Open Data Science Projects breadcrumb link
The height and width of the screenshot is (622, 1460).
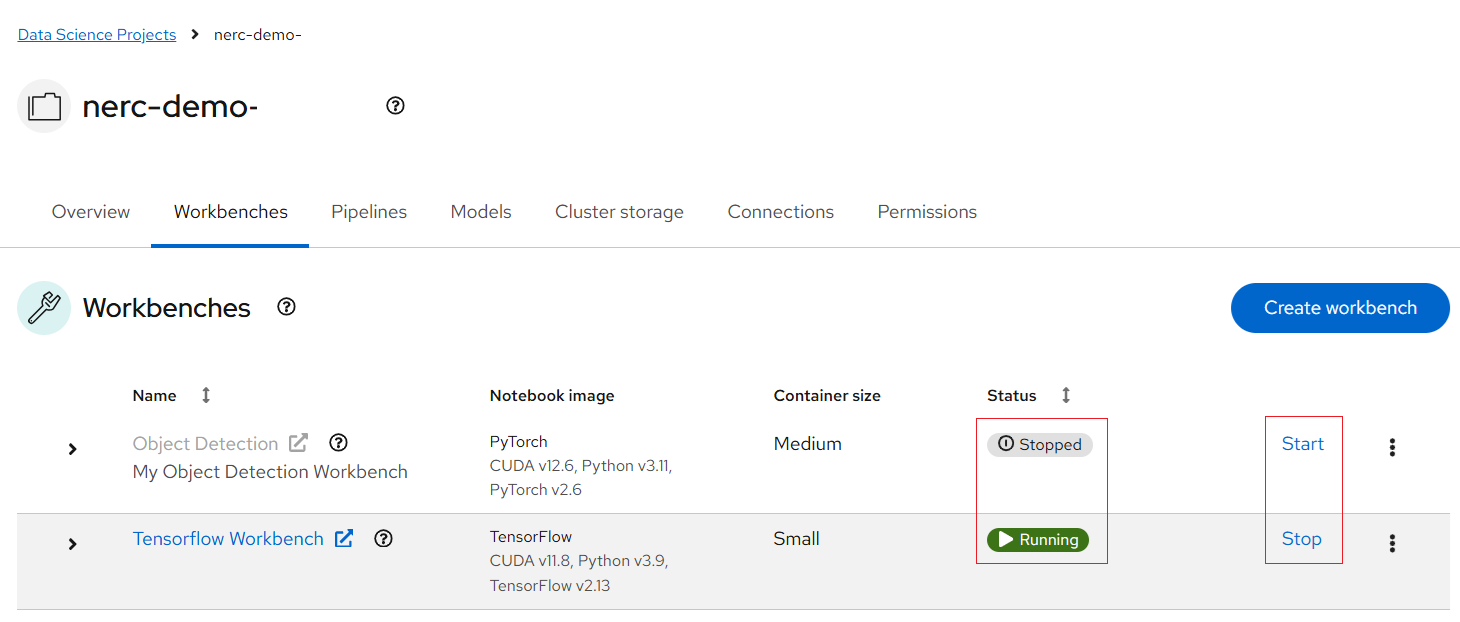[x=97, y=35]
